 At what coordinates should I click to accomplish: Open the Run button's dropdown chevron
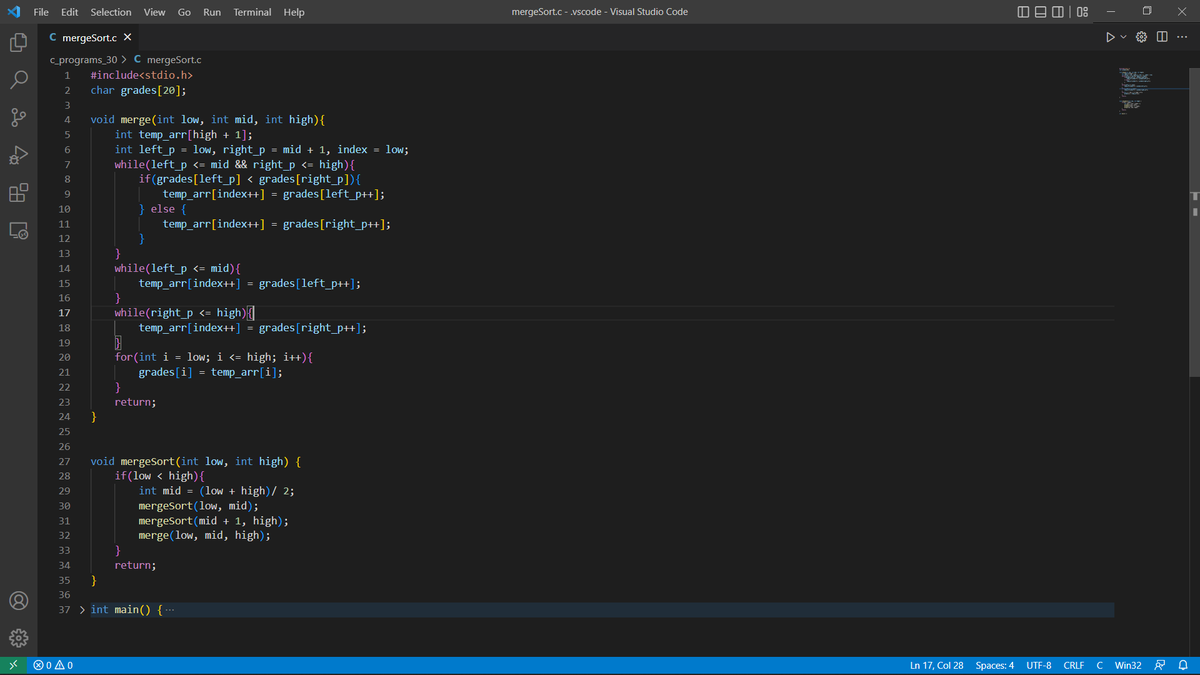point(1122,36)
